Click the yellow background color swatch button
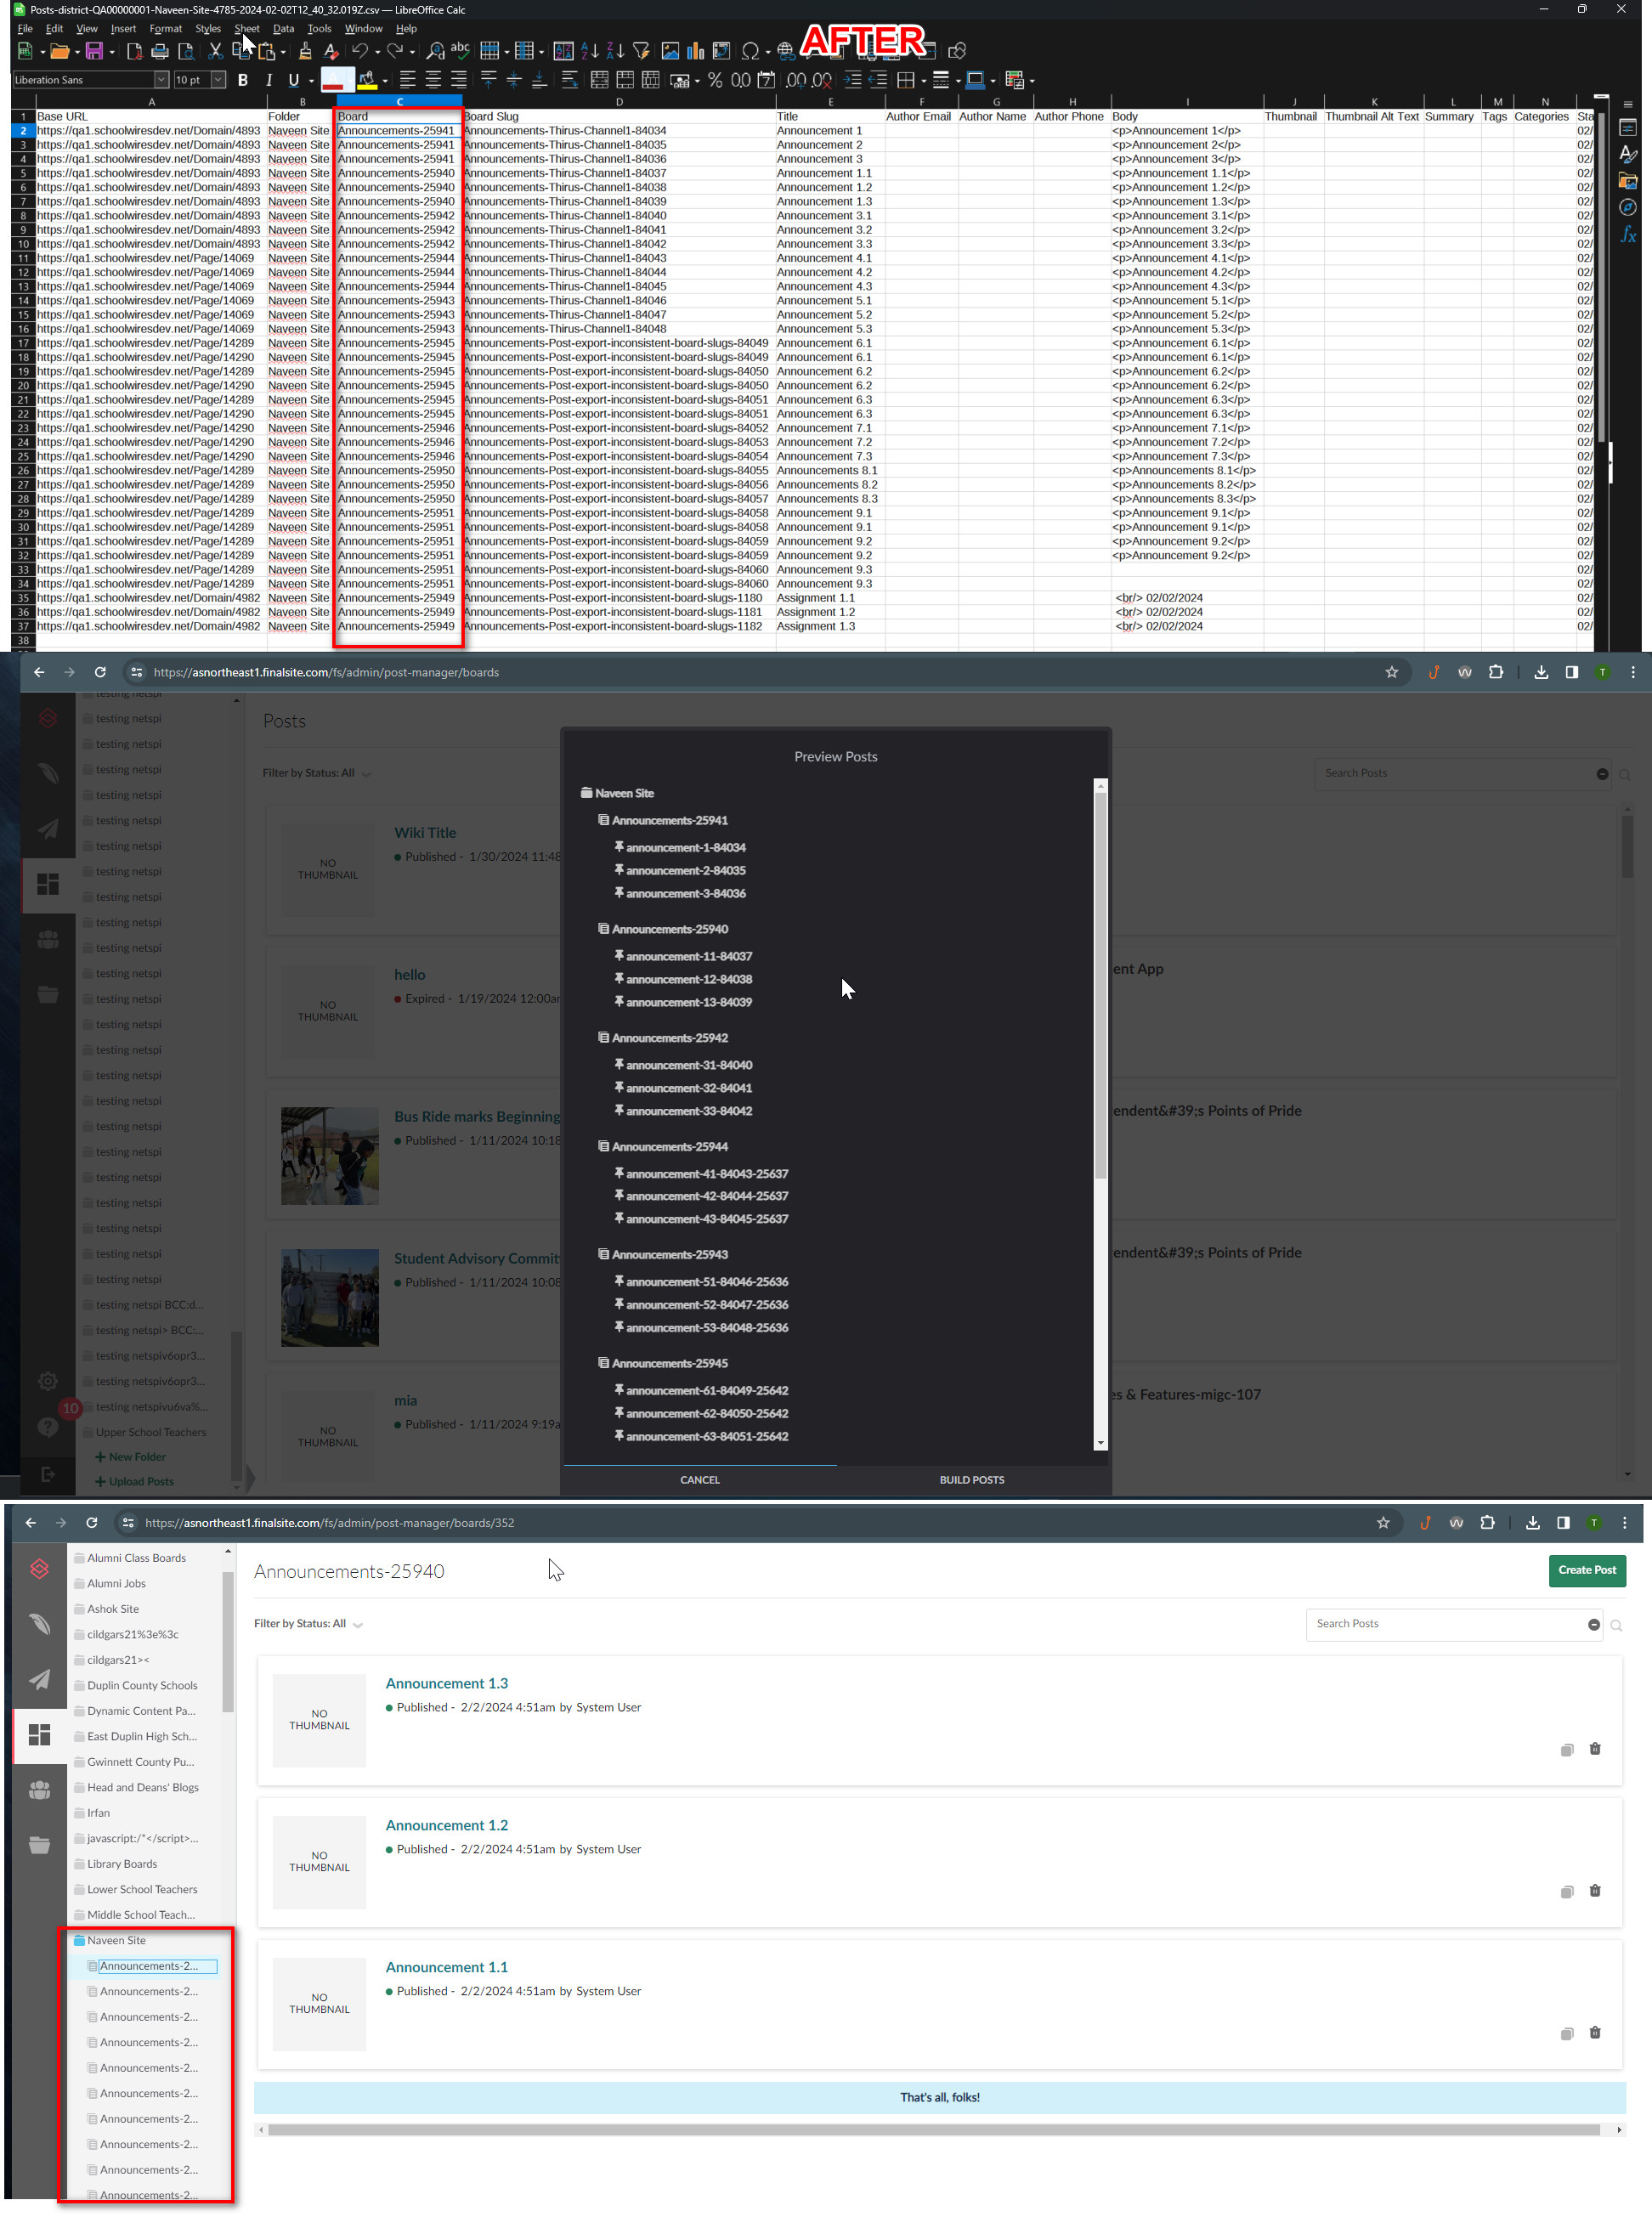This screenshot has width=1652, height=2217. (367, 80)
